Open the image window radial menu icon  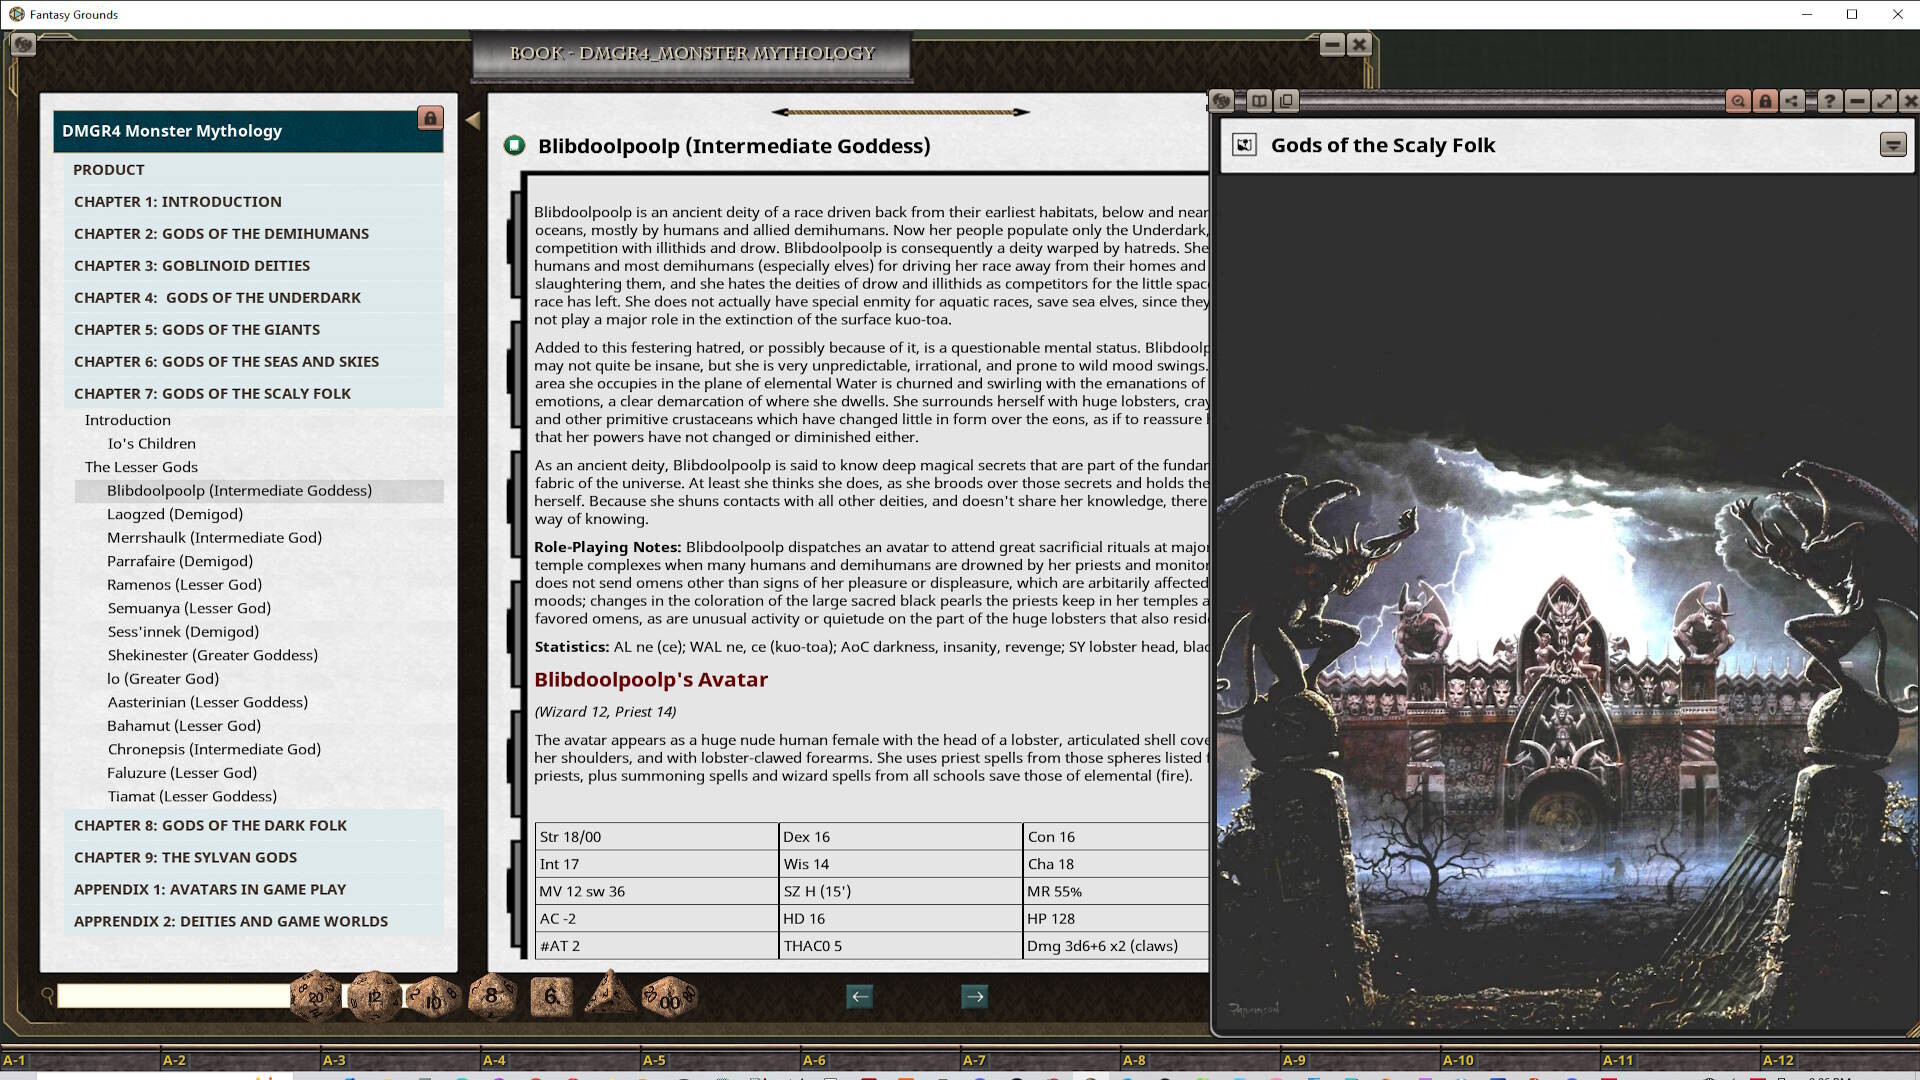coord(1221,101)
